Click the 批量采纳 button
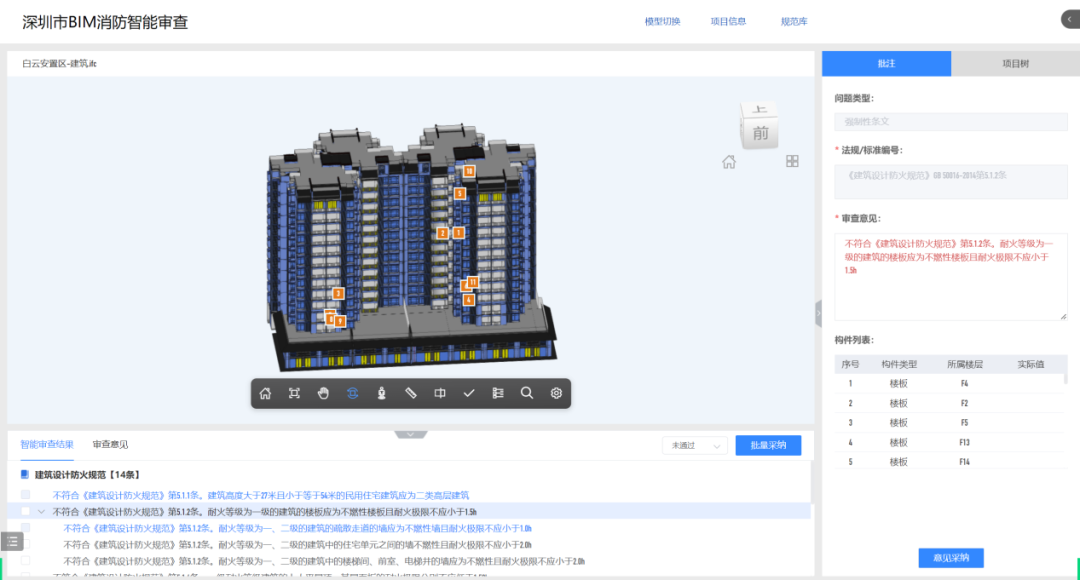 point(768,446)
